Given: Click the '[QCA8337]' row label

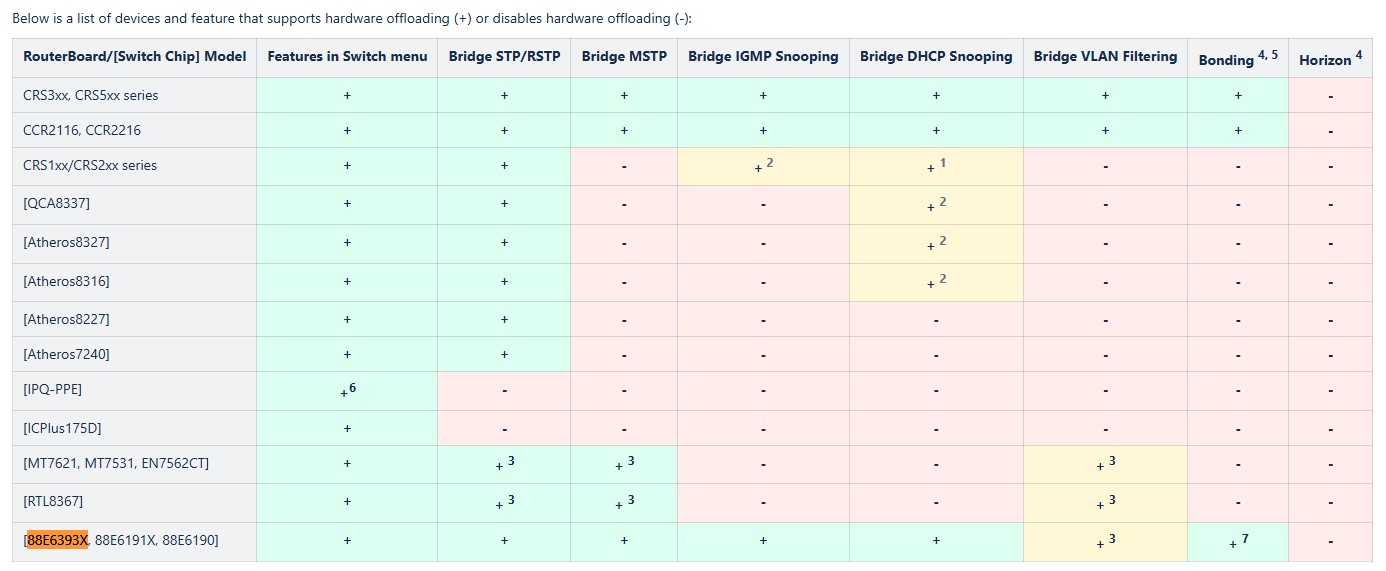Looking at the screenshot, I should click(x=56, y=204).
